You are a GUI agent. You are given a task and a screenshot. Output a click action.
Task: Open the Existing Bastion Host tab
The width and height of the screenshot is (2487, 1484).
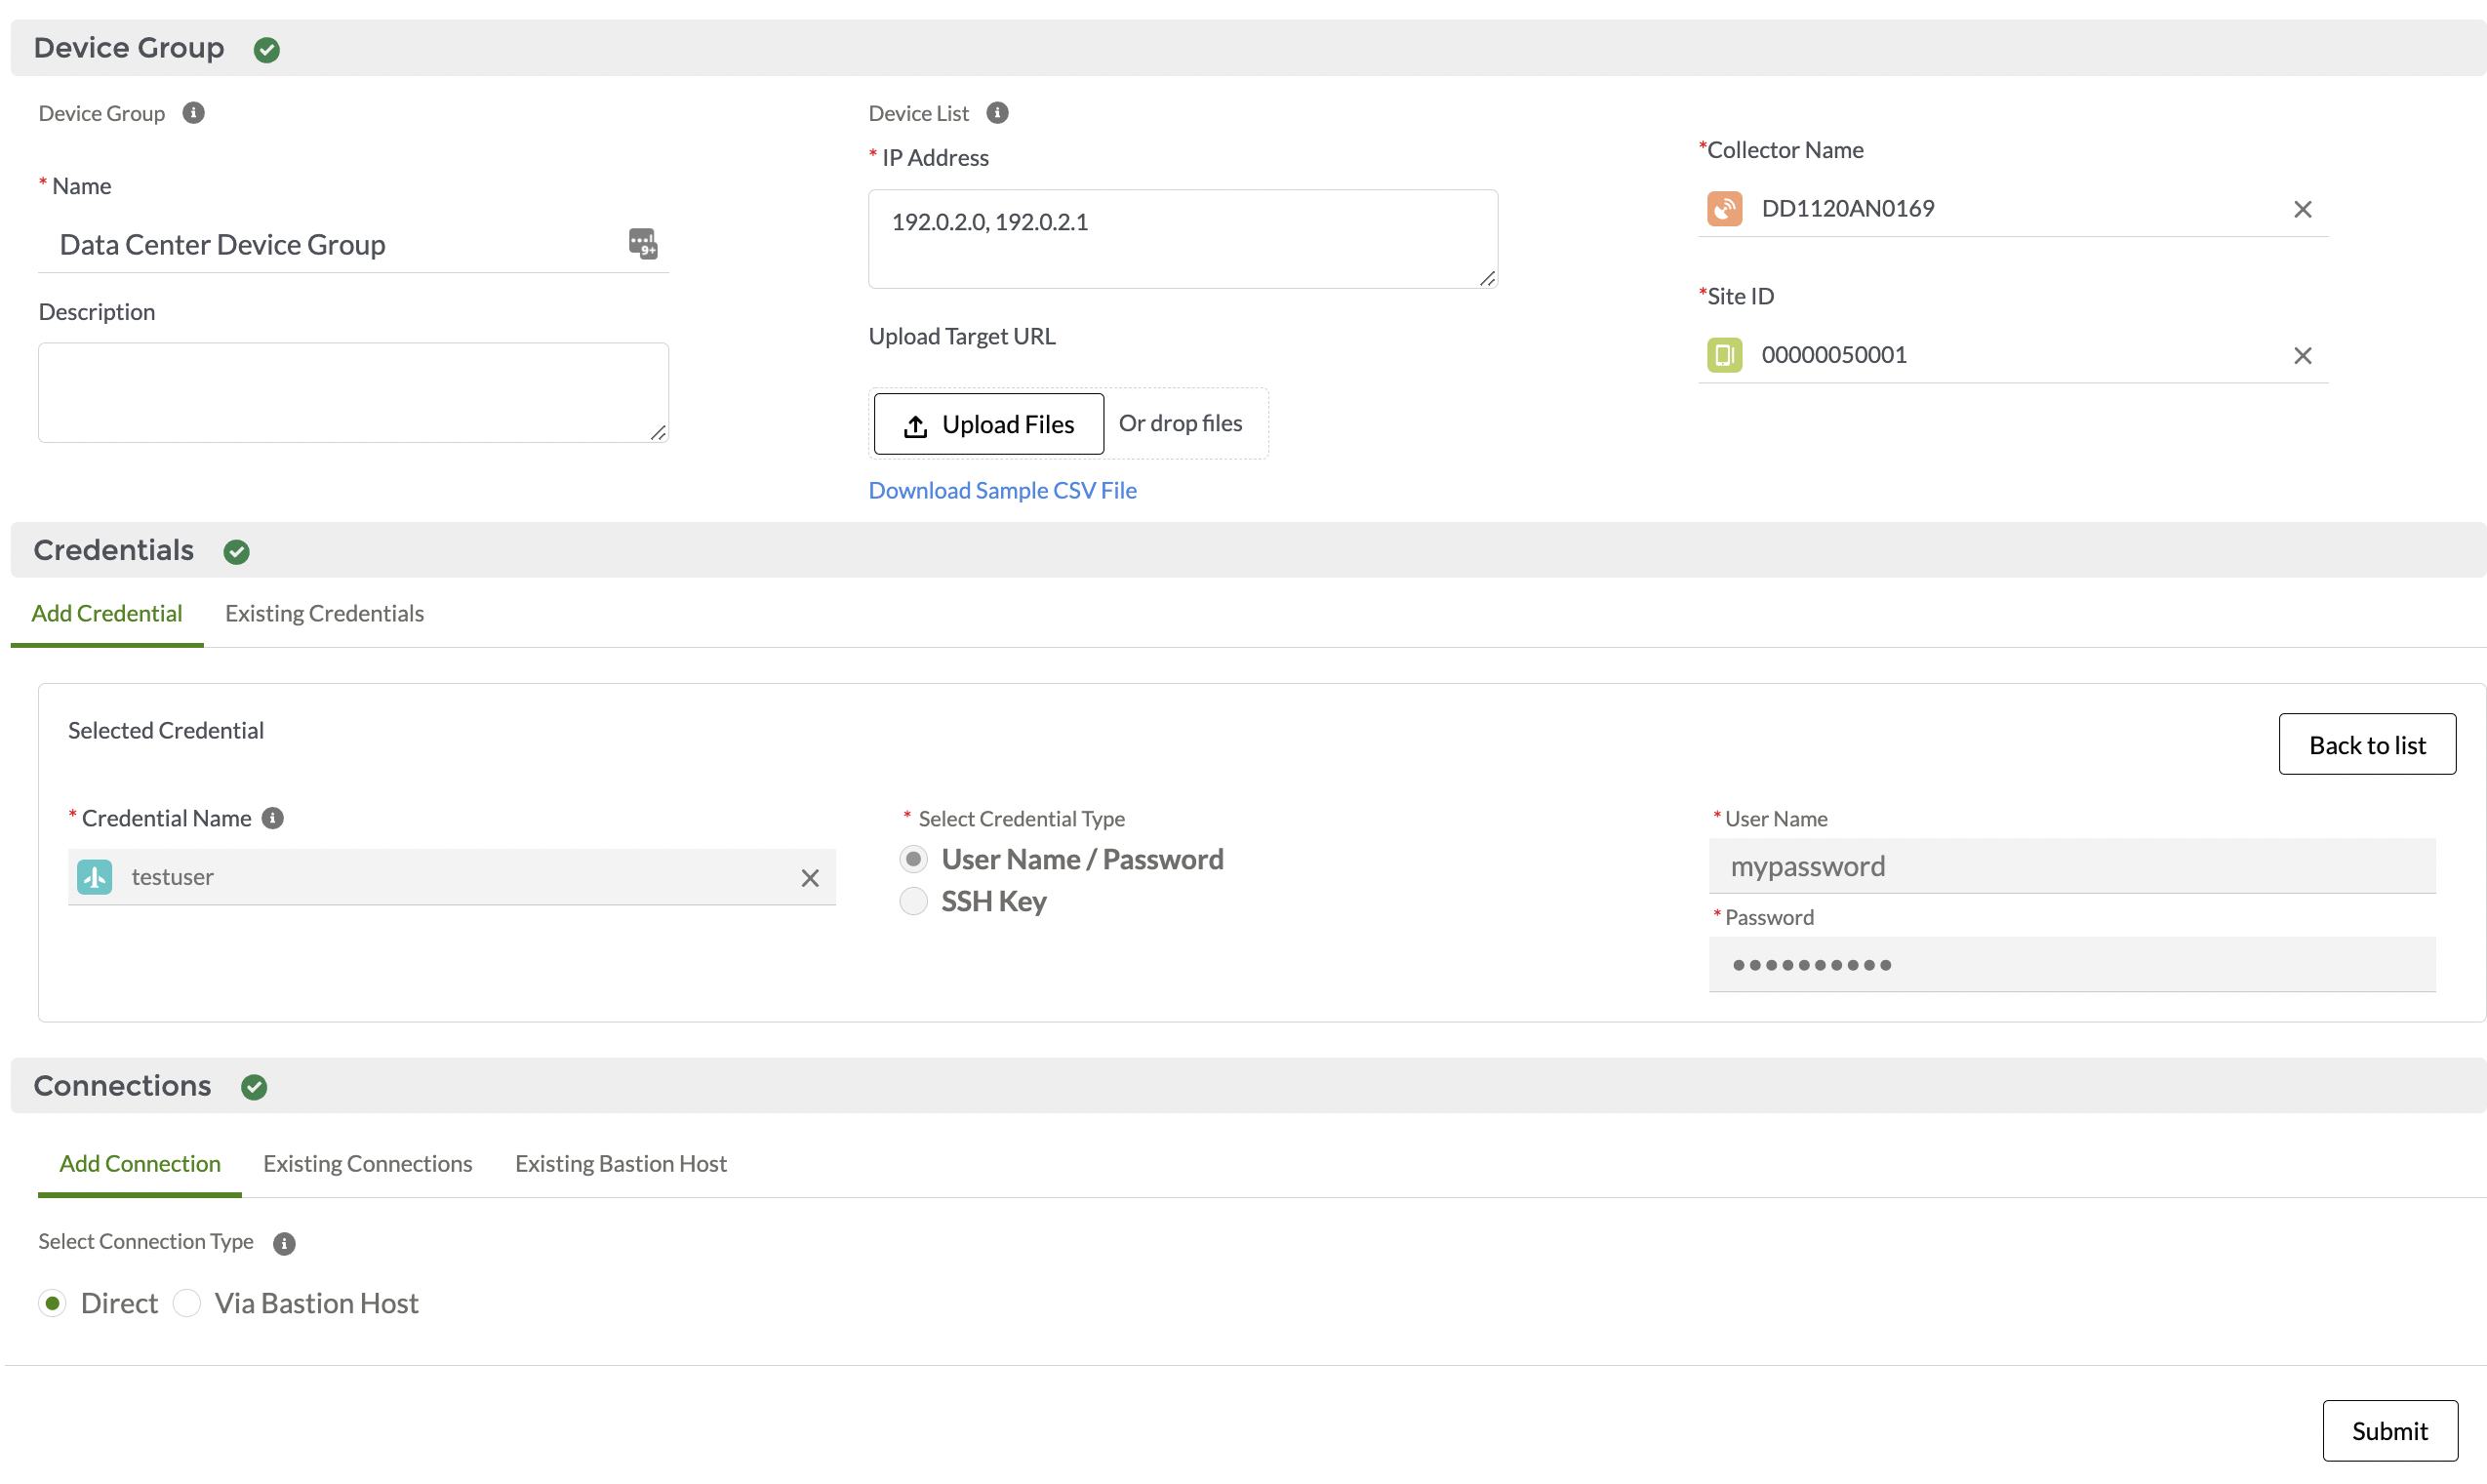click(x=621, y=1163)
